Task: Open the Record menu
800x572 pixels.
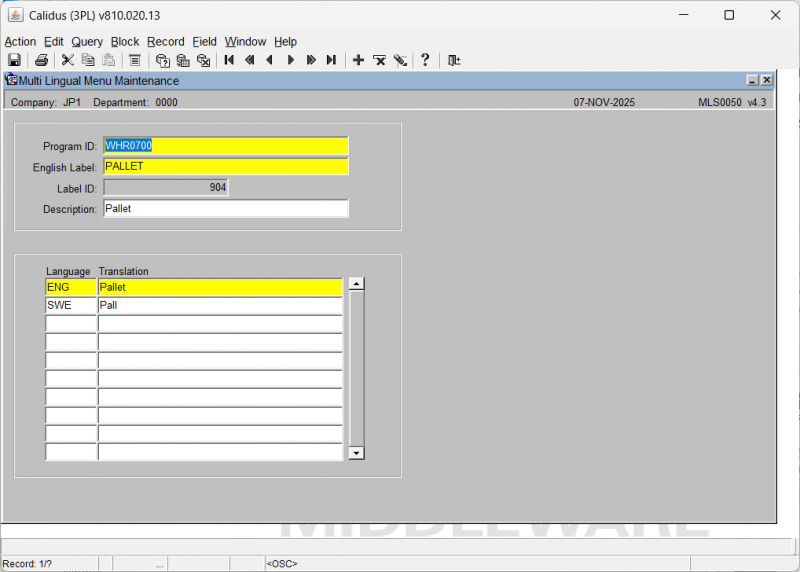Action: tap(165, 42)
